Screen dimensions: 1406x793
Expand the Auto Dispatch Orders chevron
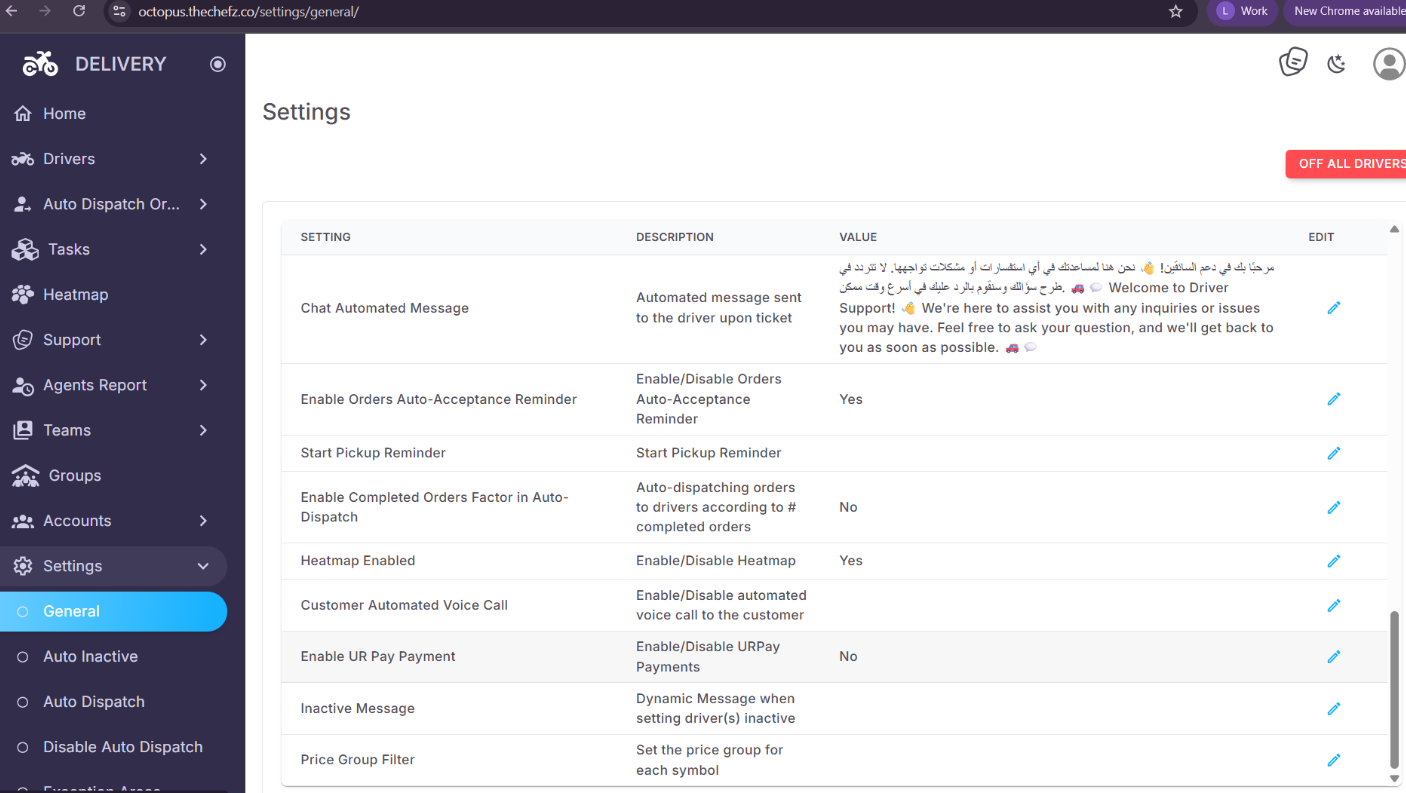203,204
